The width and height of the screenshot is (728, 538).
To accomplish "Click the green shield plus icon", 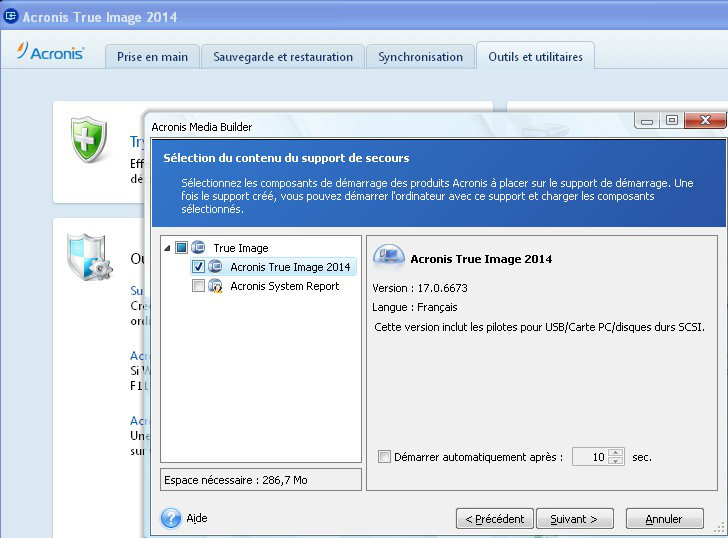I will click(89, 139).
